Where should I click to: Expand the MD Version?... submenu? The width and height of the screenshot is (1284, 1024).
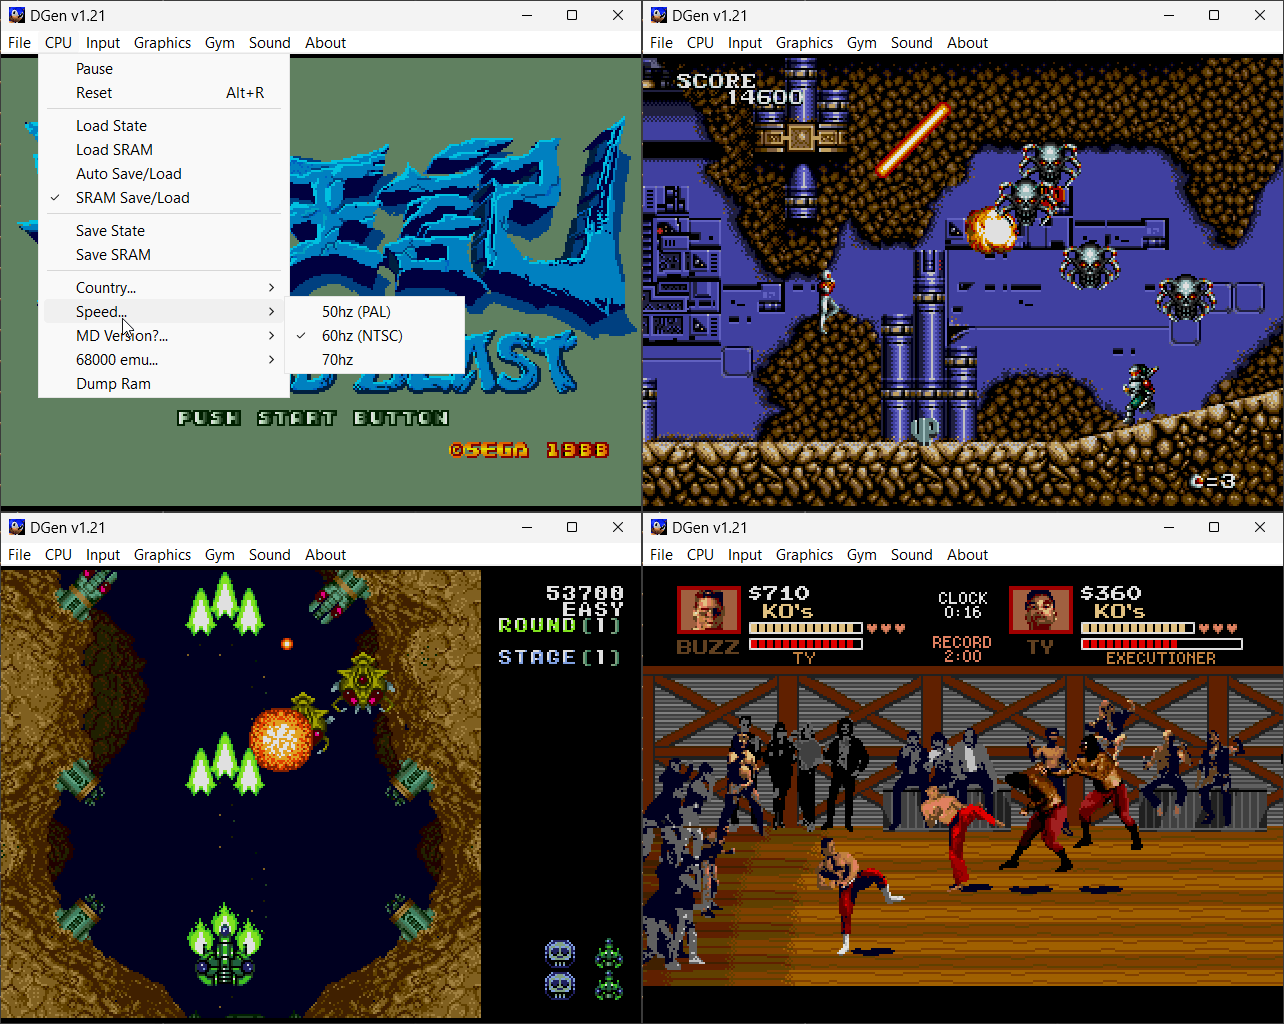[164, 336]
